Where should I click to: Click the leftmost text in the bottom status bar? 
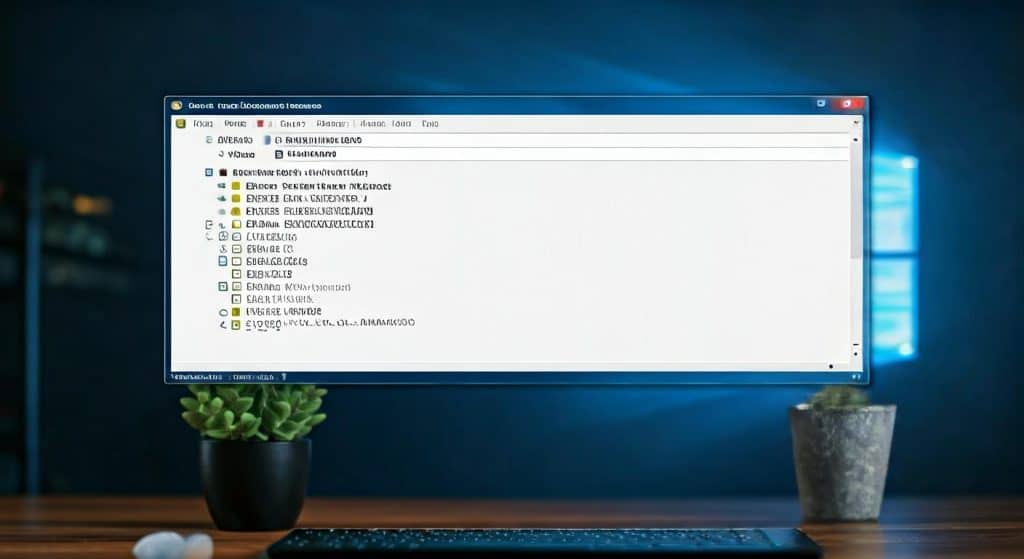click(x=196, y=377)
